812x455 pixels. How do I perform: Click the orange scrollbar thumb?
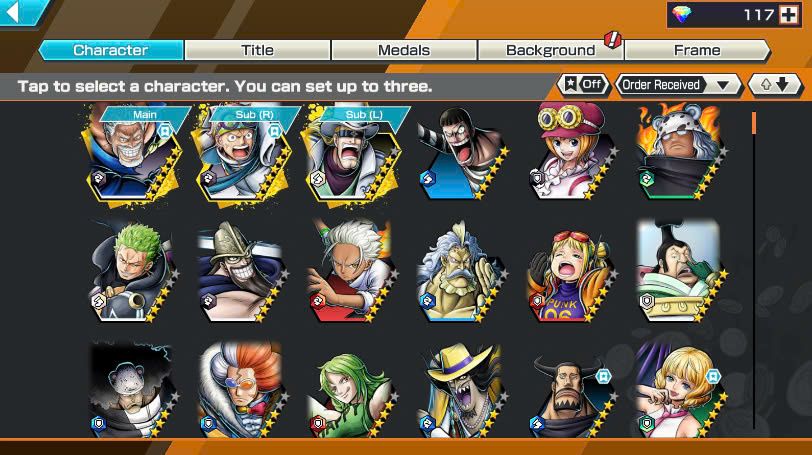[754, 123]
